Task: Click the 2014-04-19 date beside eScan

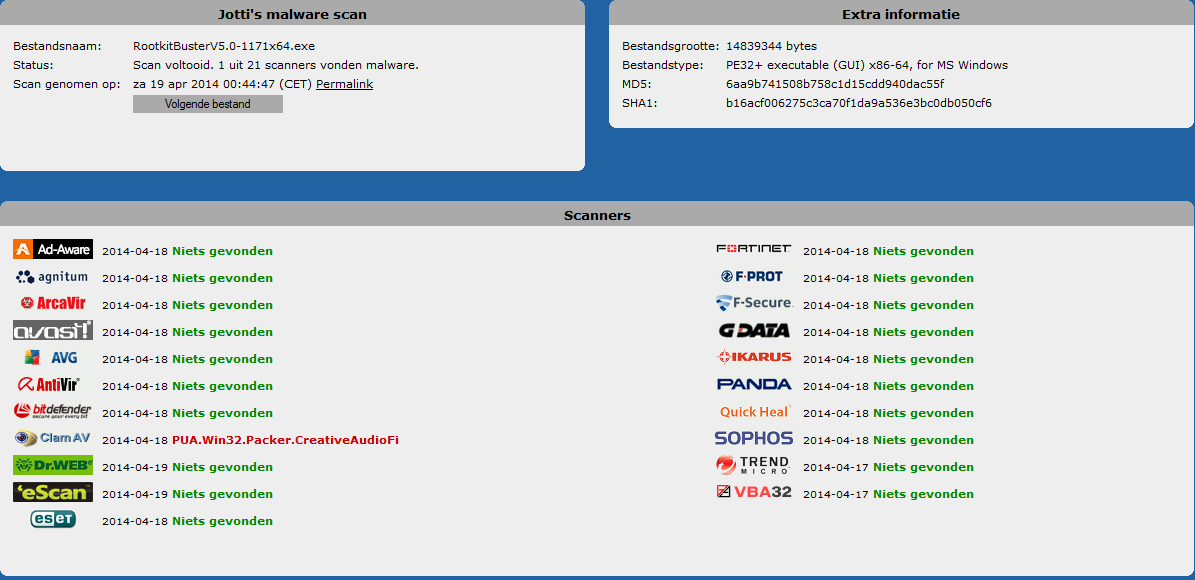Action: point(135,494)
